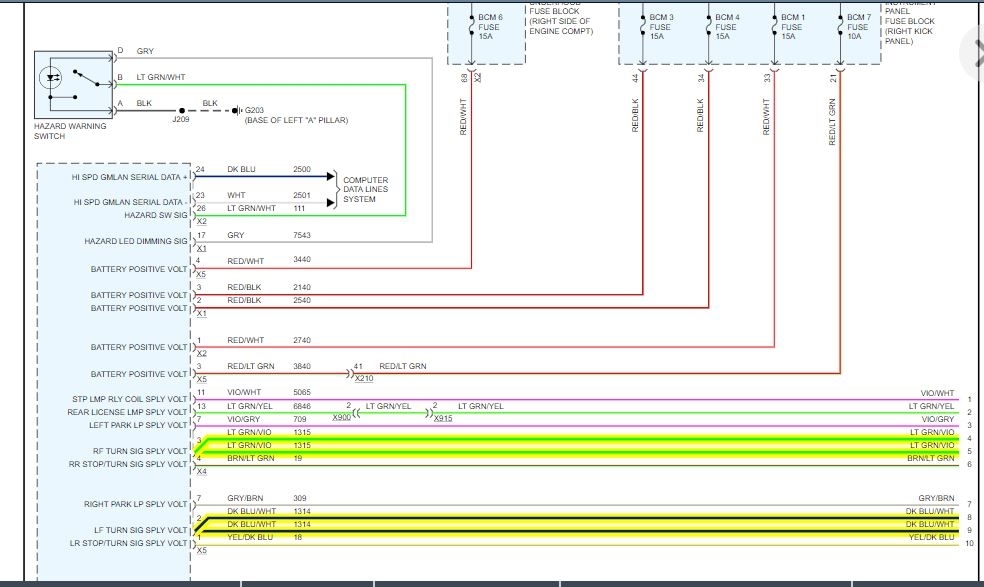
Task: Select 'COMPUTER DATA LINES SYSTEM' text
Action: tap(365, 190)
